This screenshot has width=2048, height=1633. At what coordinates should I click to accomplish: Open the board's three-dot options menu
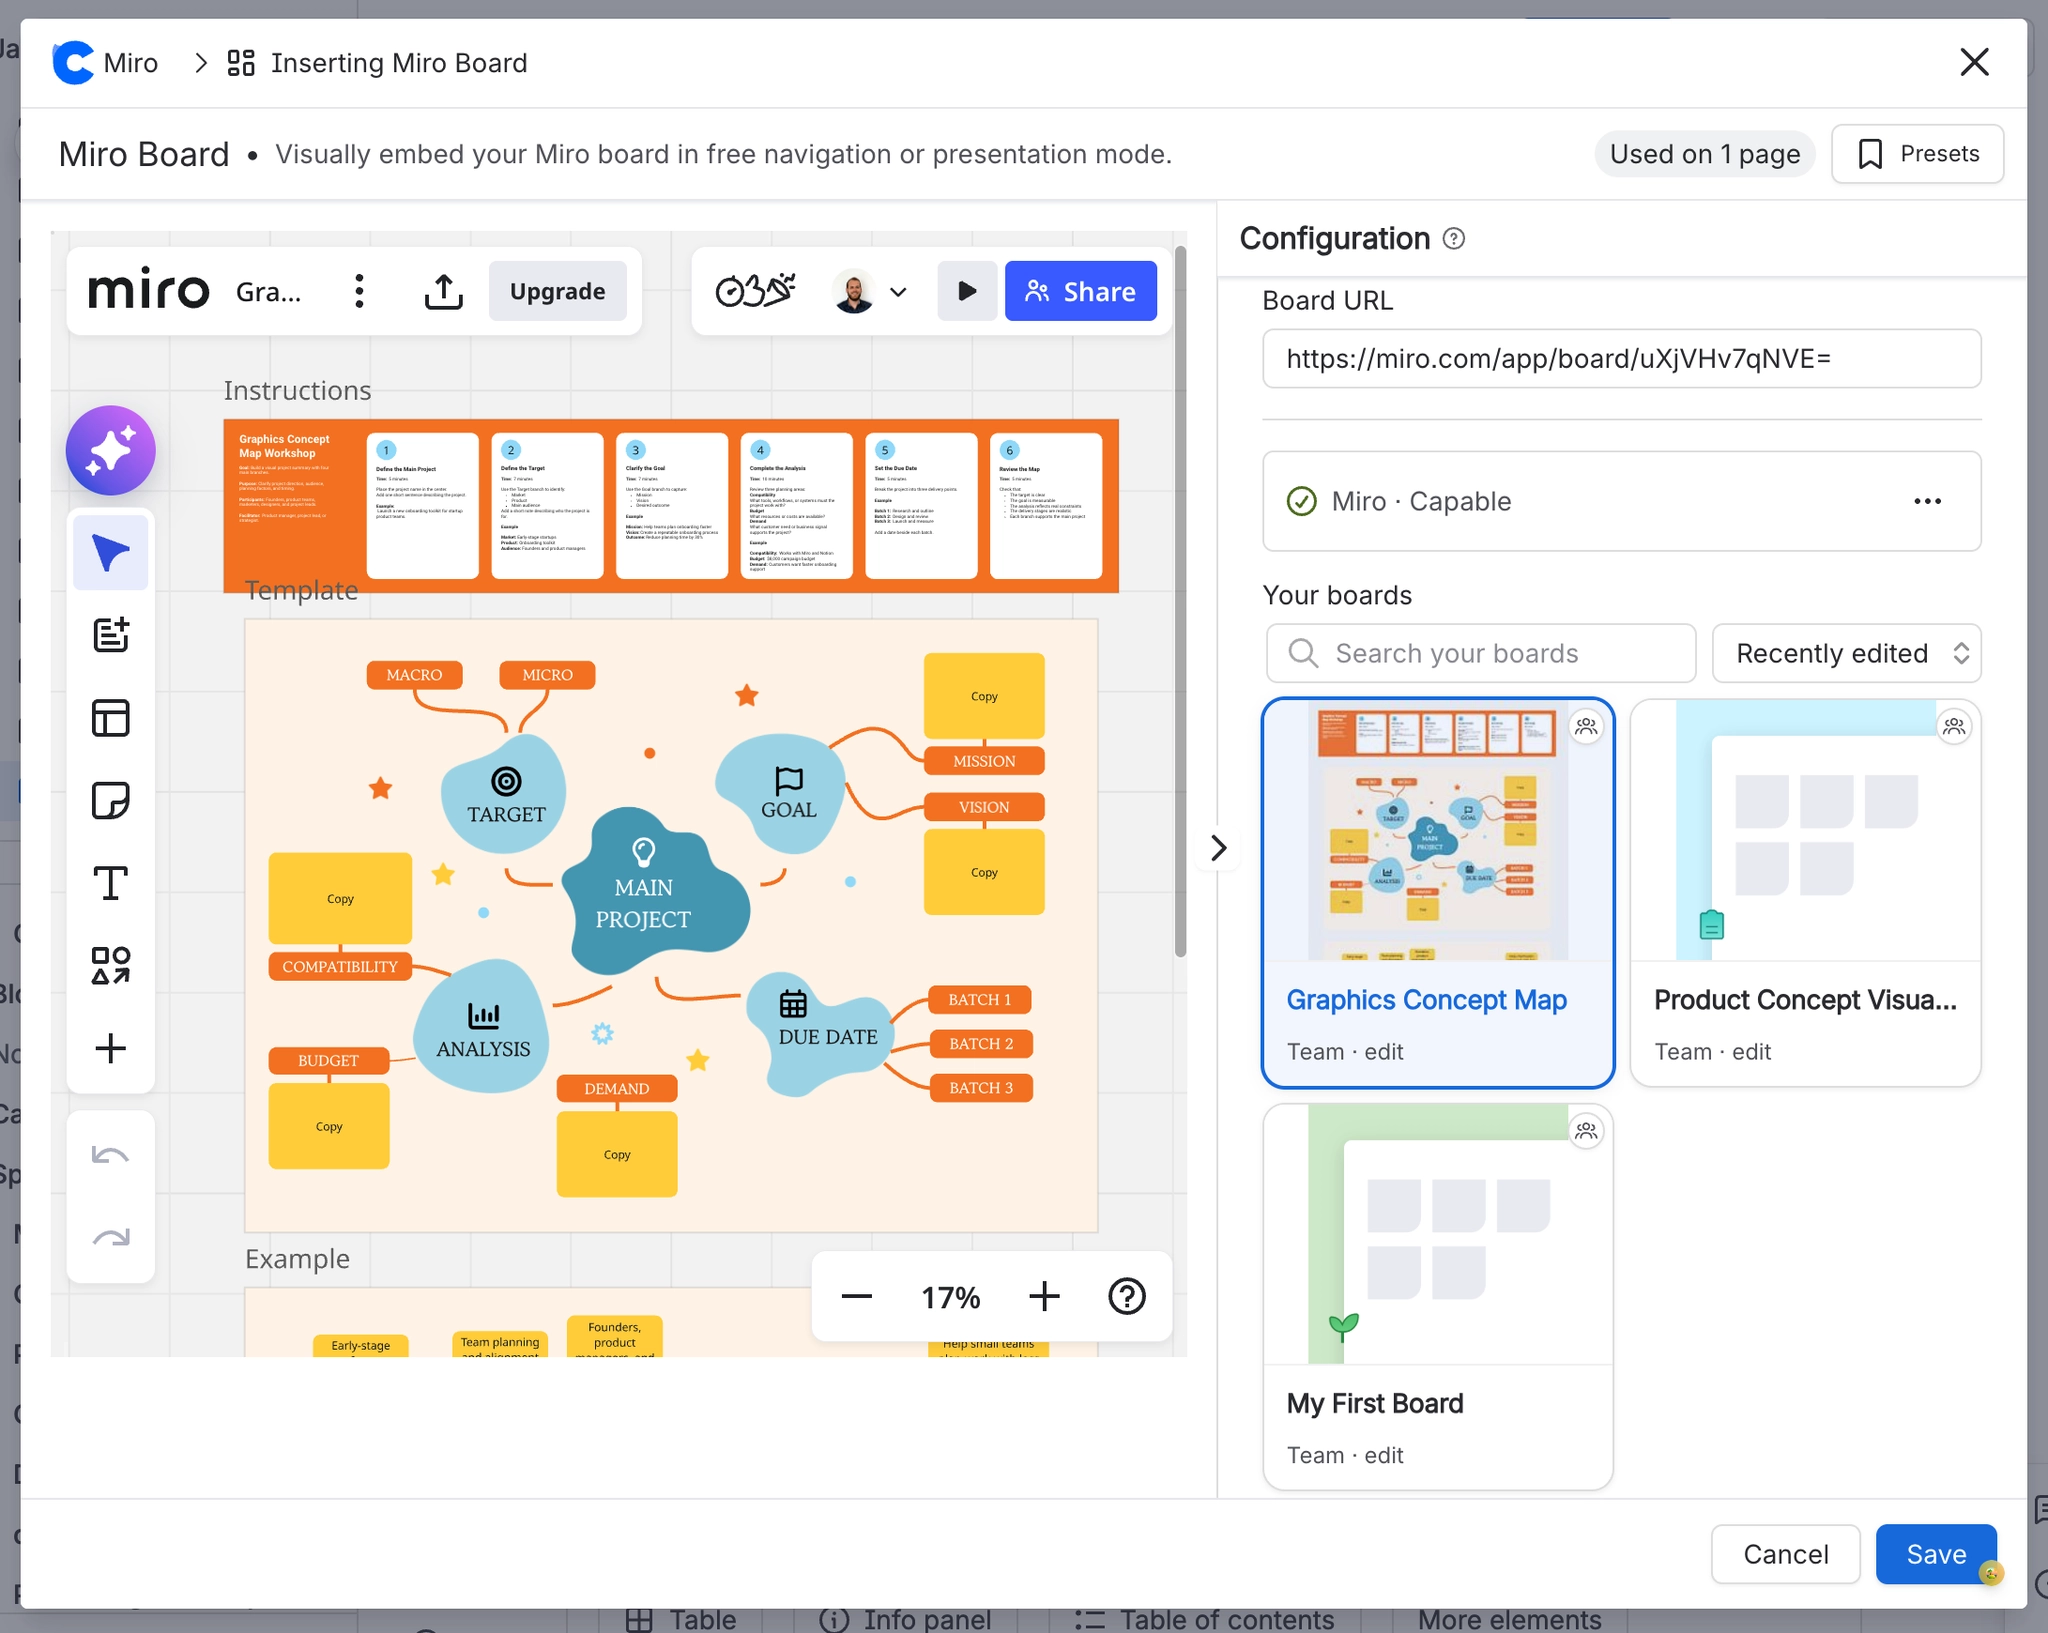359,291
